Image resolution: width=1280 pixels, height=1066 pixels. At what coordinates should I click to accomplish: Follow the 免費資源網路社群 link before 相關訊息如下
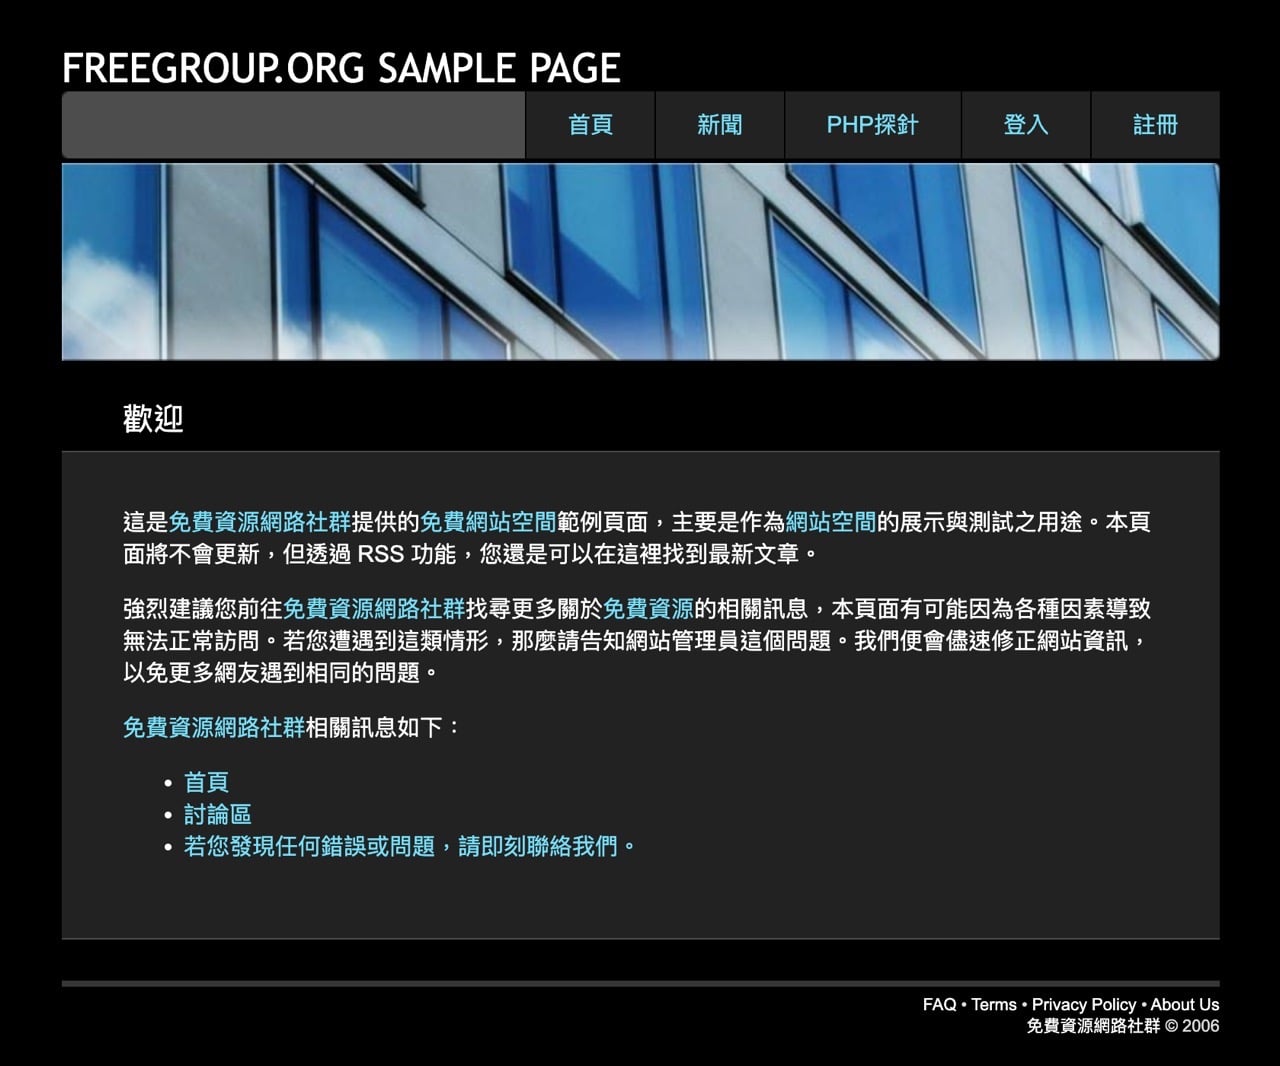[214, 727]
